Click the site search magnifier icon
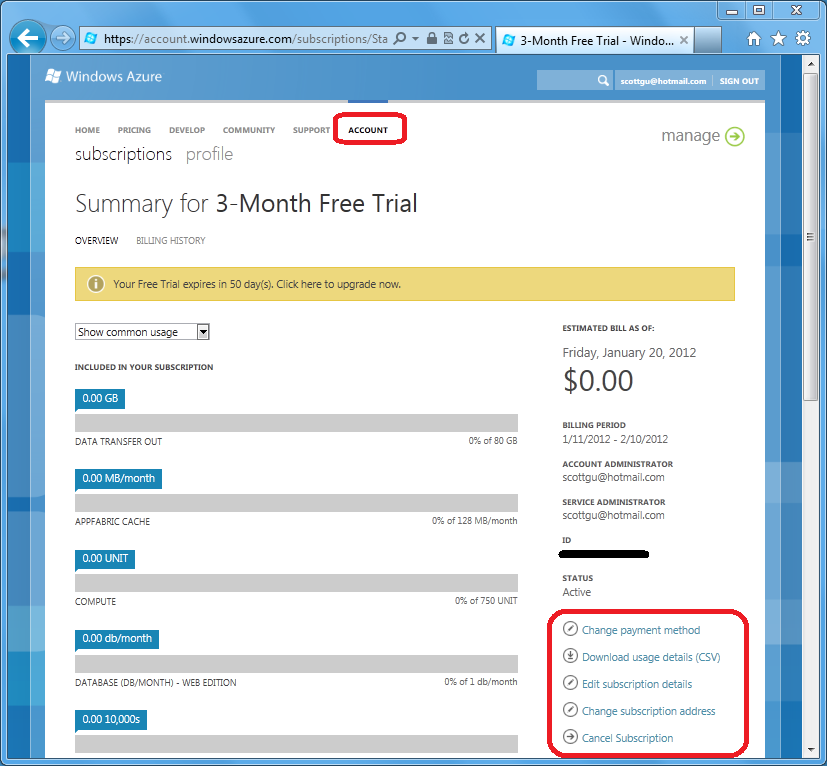The height and width of the screenshot is (766, 827). (603, 81)
